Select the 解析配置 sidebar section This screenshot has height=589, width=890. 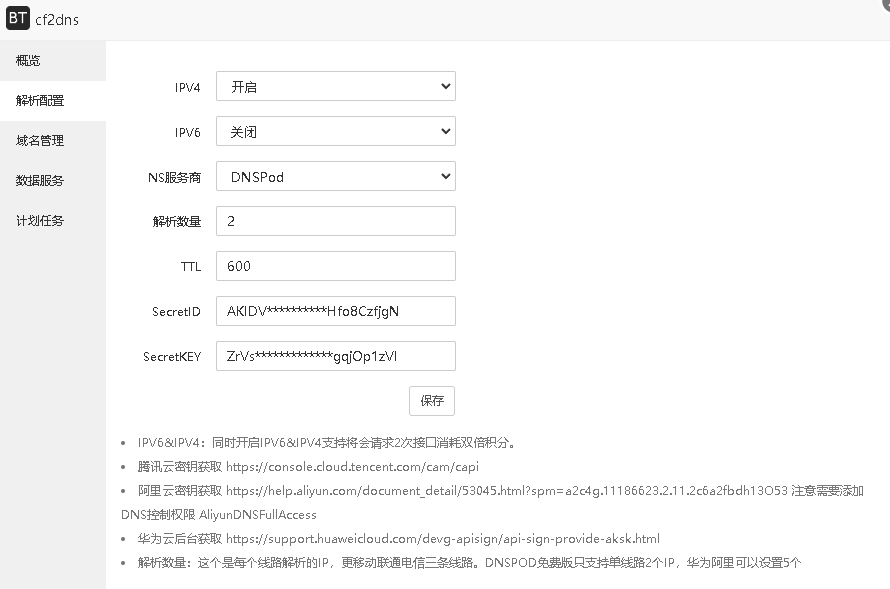pos(39,100)
